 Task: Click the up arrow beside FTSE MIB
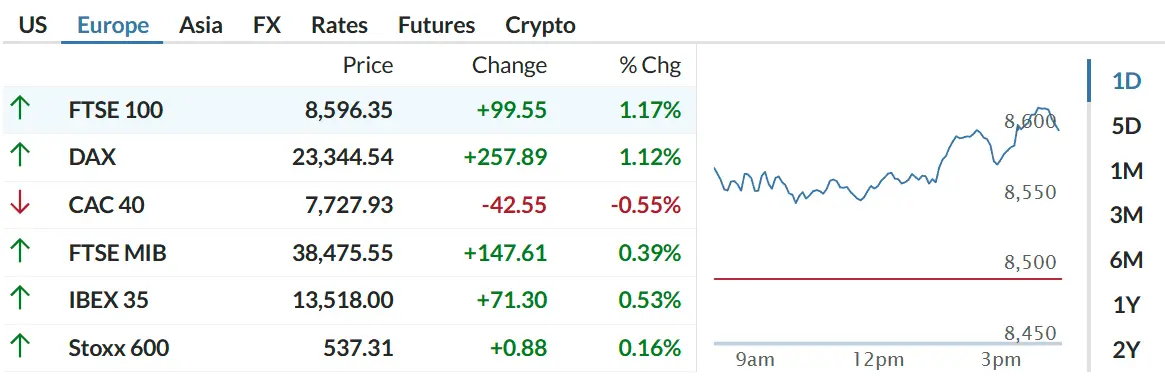(19, 253)
